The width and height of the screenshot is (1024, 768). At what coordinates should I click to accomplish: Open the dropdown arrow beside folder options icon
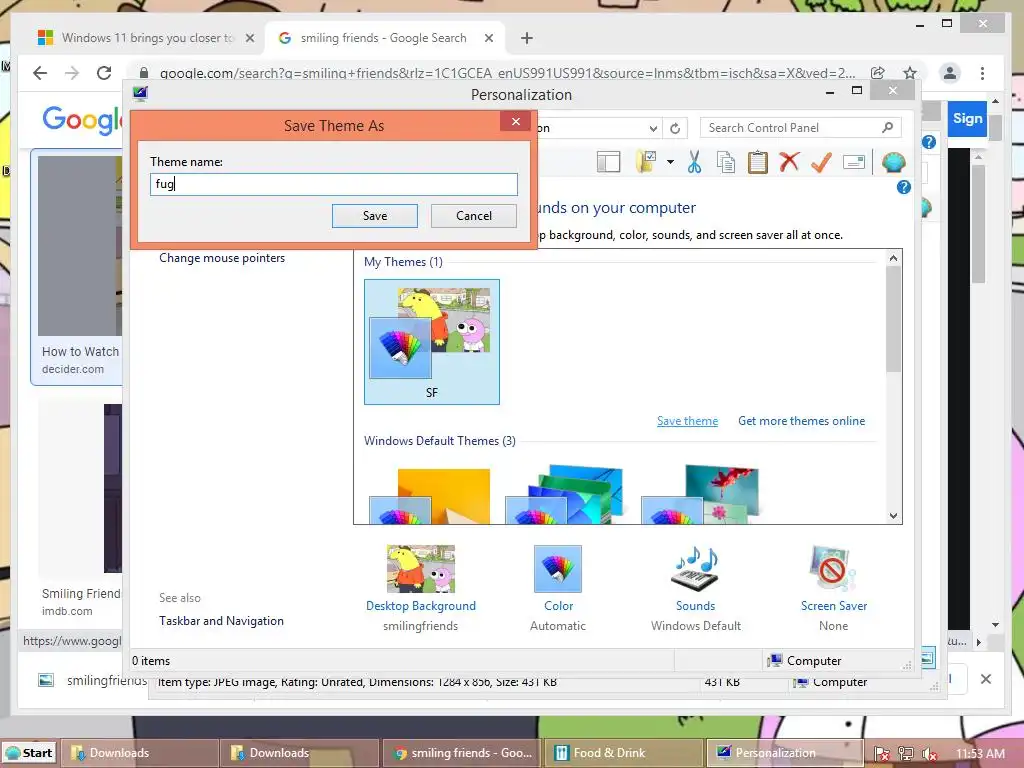[x=670, y=162]
